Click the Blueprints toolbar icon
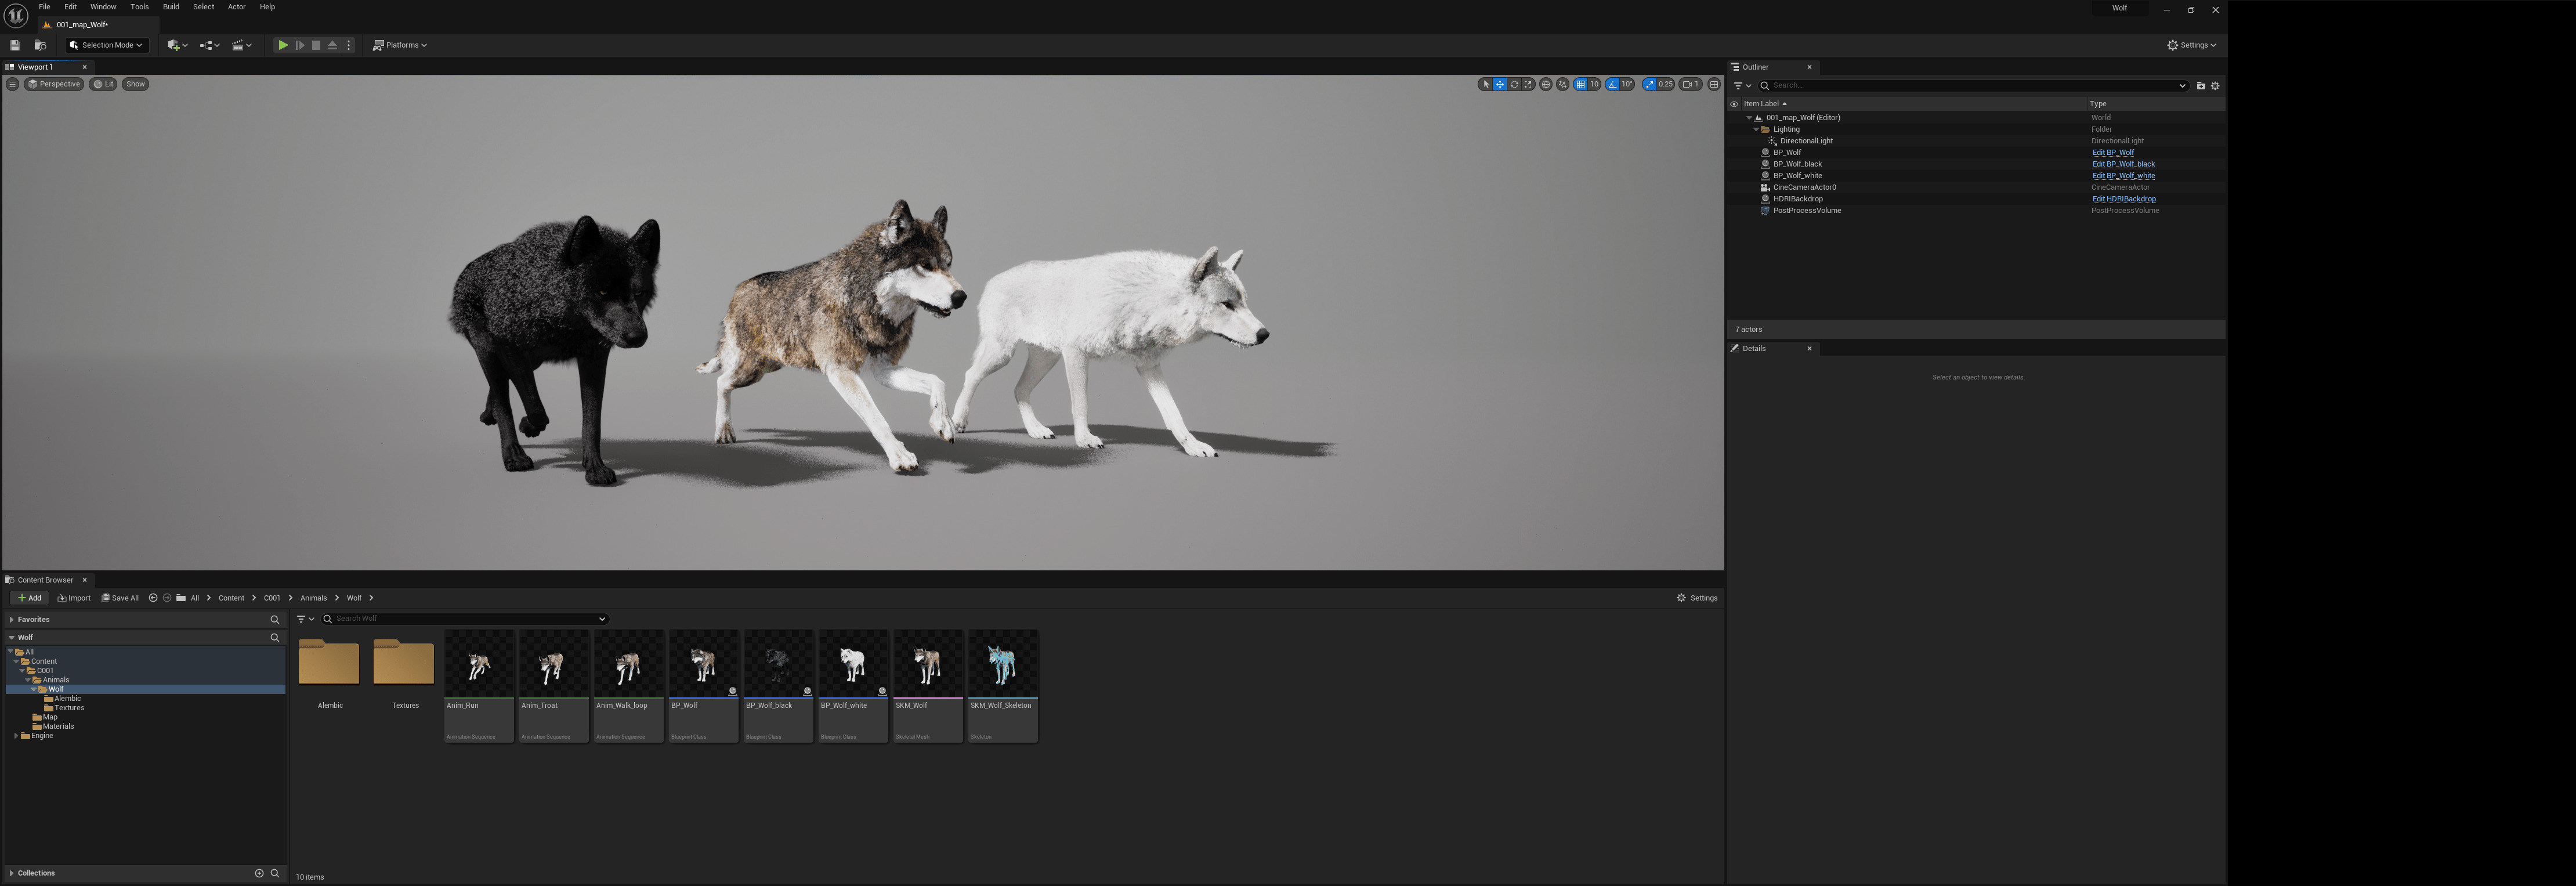This screenshot has width=2576, height=886. [x=207, y=45]
